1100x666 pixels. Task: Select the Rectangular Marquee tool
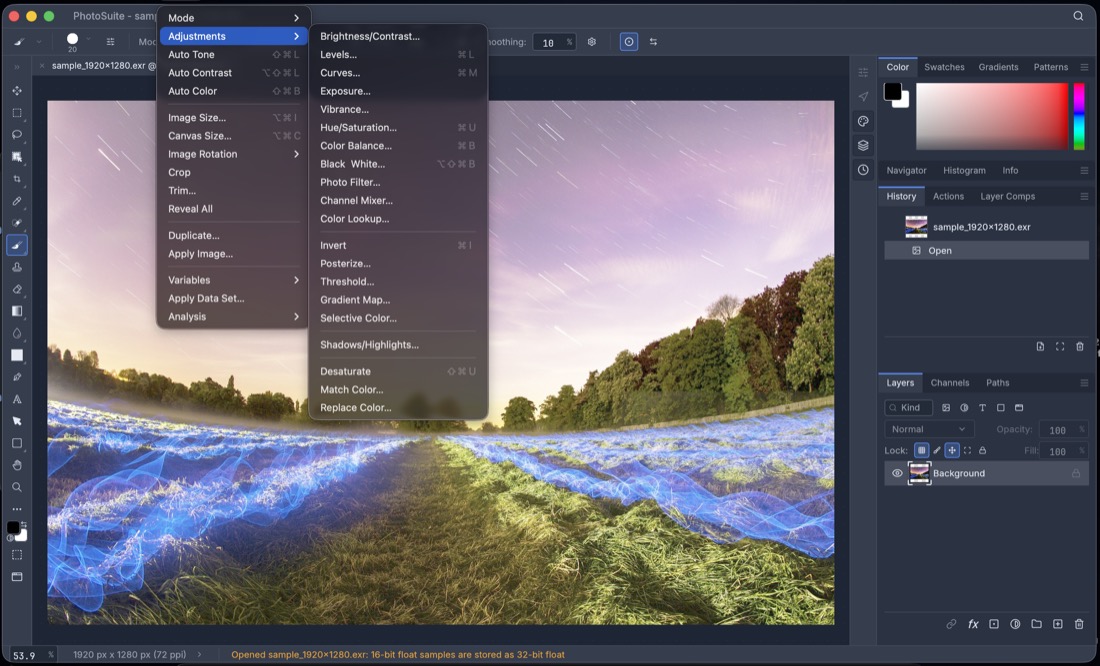(x=17, y=112)
